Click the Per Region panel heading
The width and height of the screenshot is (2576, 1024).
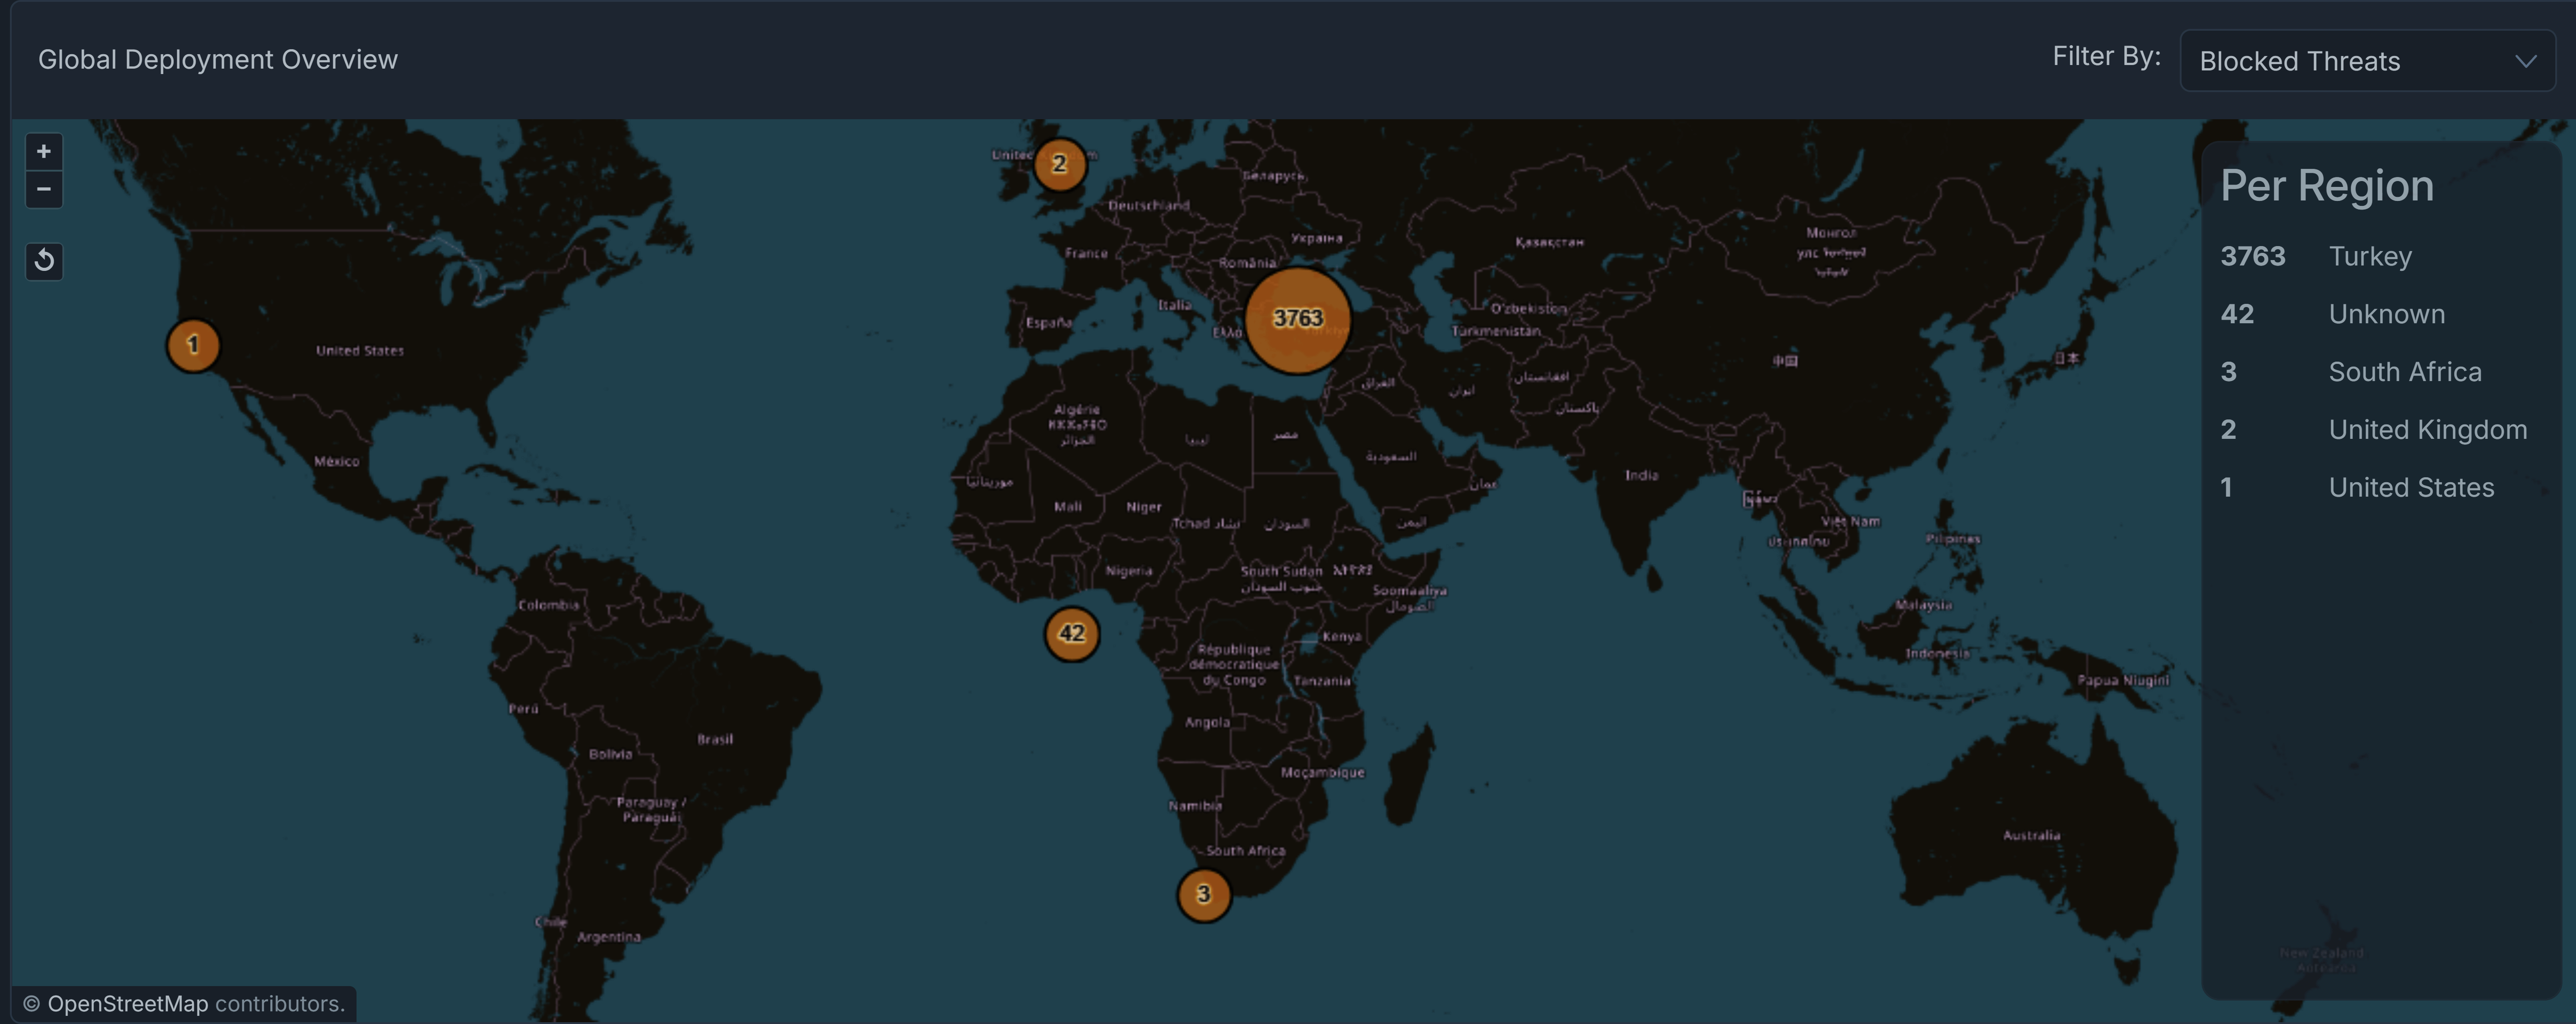2326,187
